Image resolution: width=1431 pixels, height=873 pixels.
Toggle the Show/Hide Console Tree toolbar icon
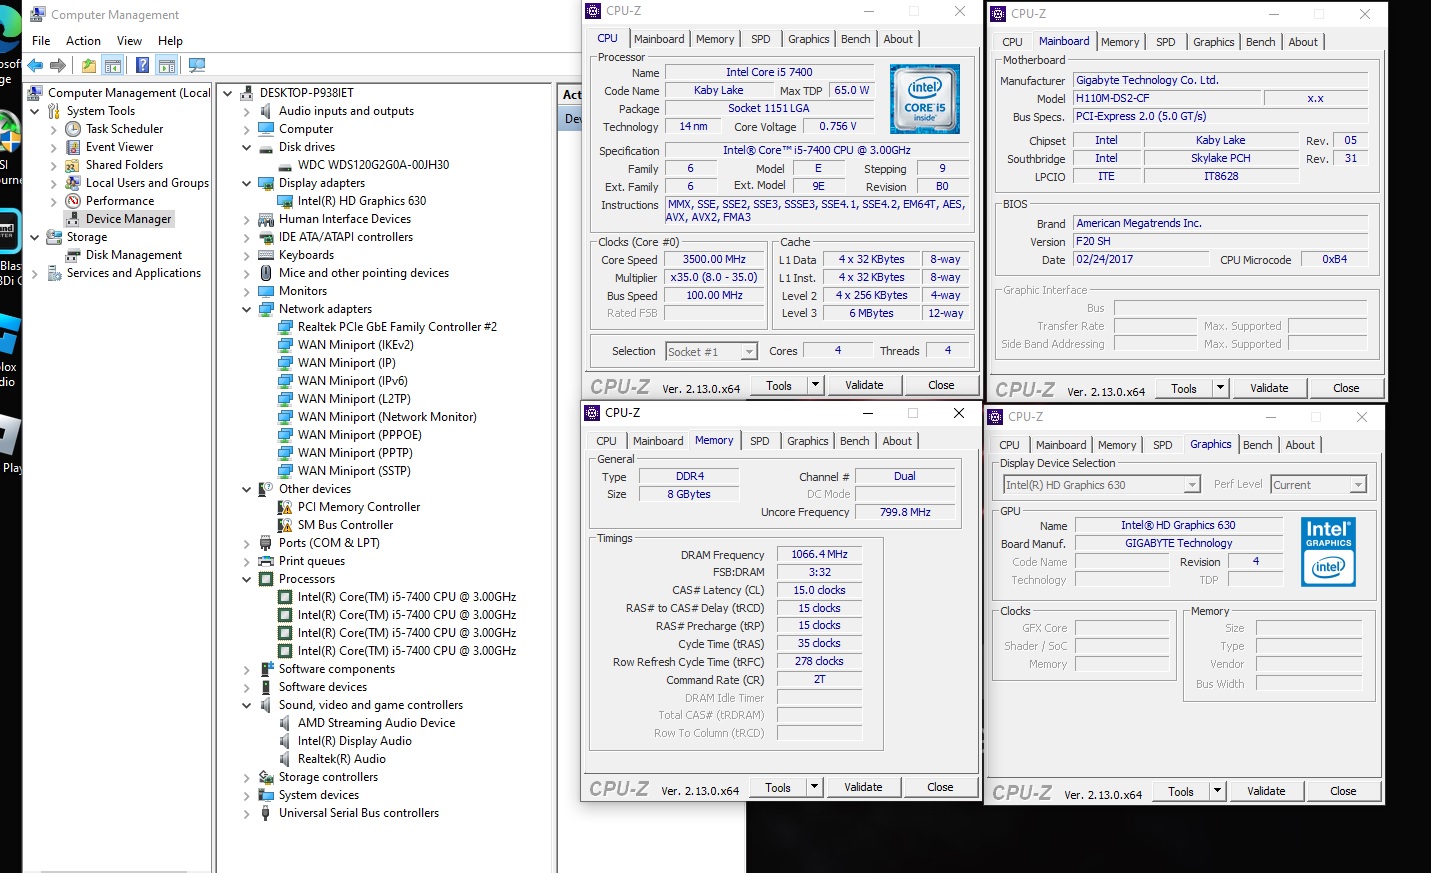[113, 66]
